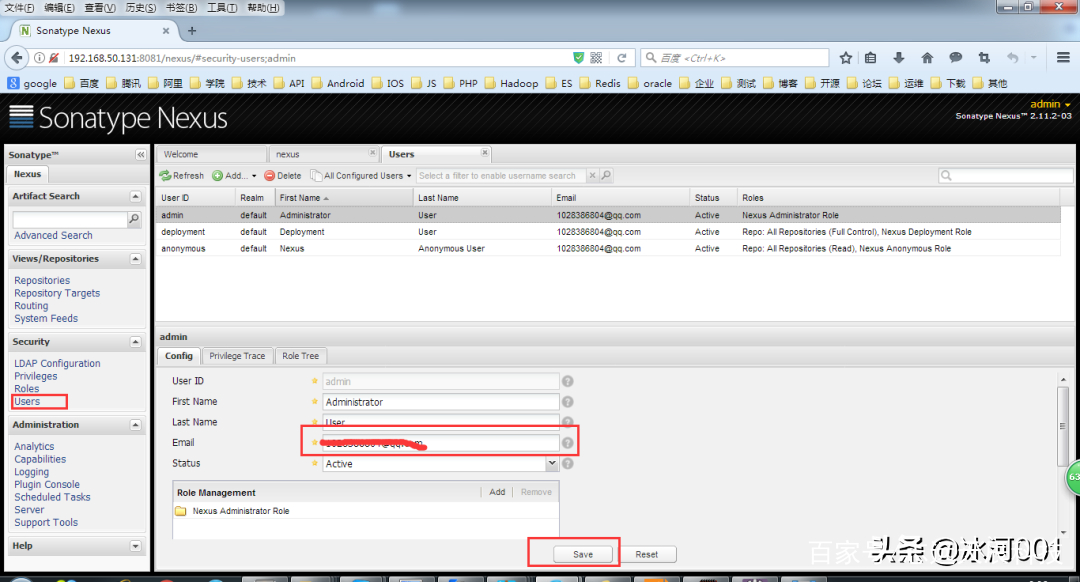Click the Save button
The height and width of the screenshot is (582, 1080).
coord(583,554)
